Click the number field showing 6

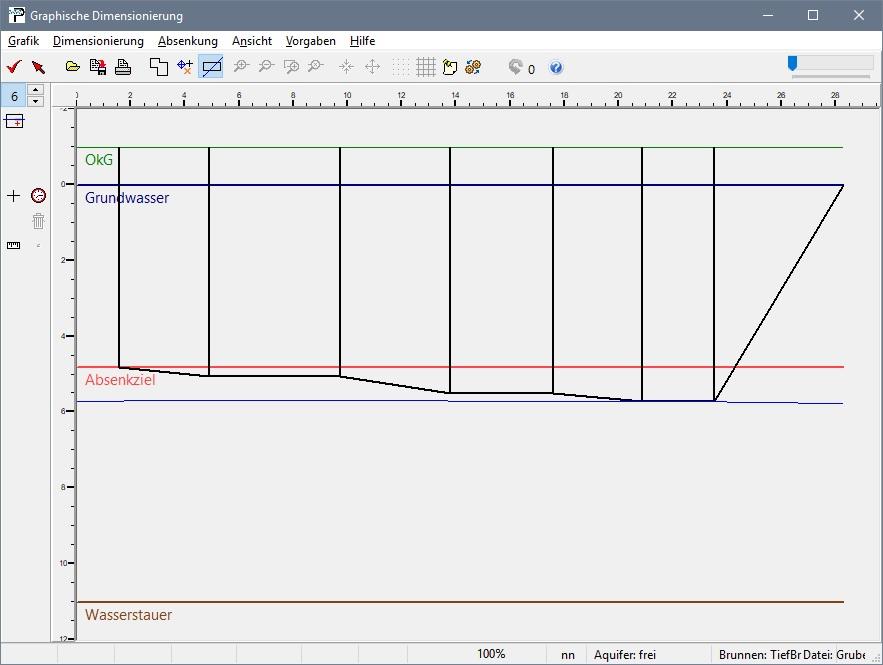[14, 95]
